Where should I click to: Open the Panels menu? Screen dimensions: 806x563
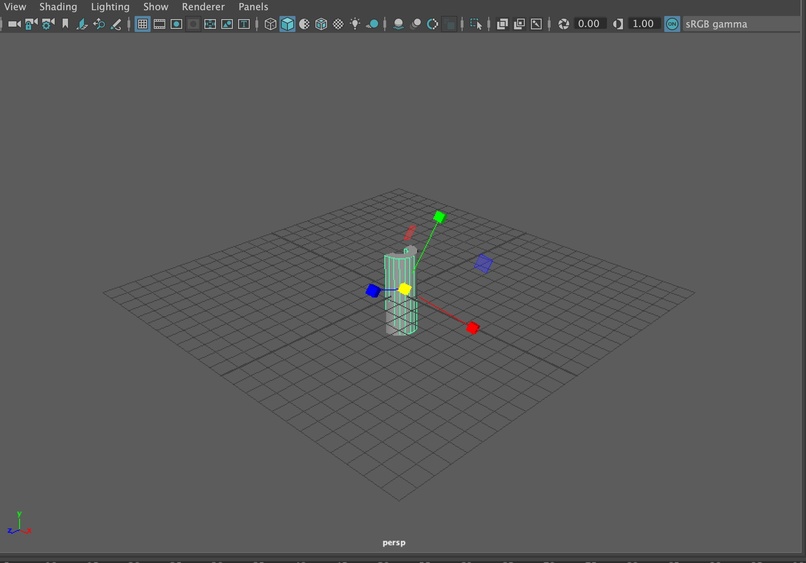point(253,7)
